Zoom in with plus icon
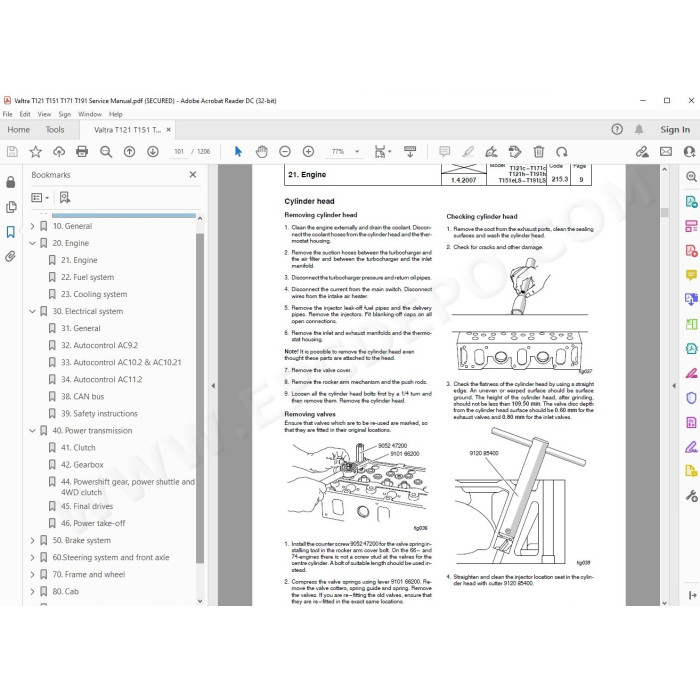 [308, 152]
